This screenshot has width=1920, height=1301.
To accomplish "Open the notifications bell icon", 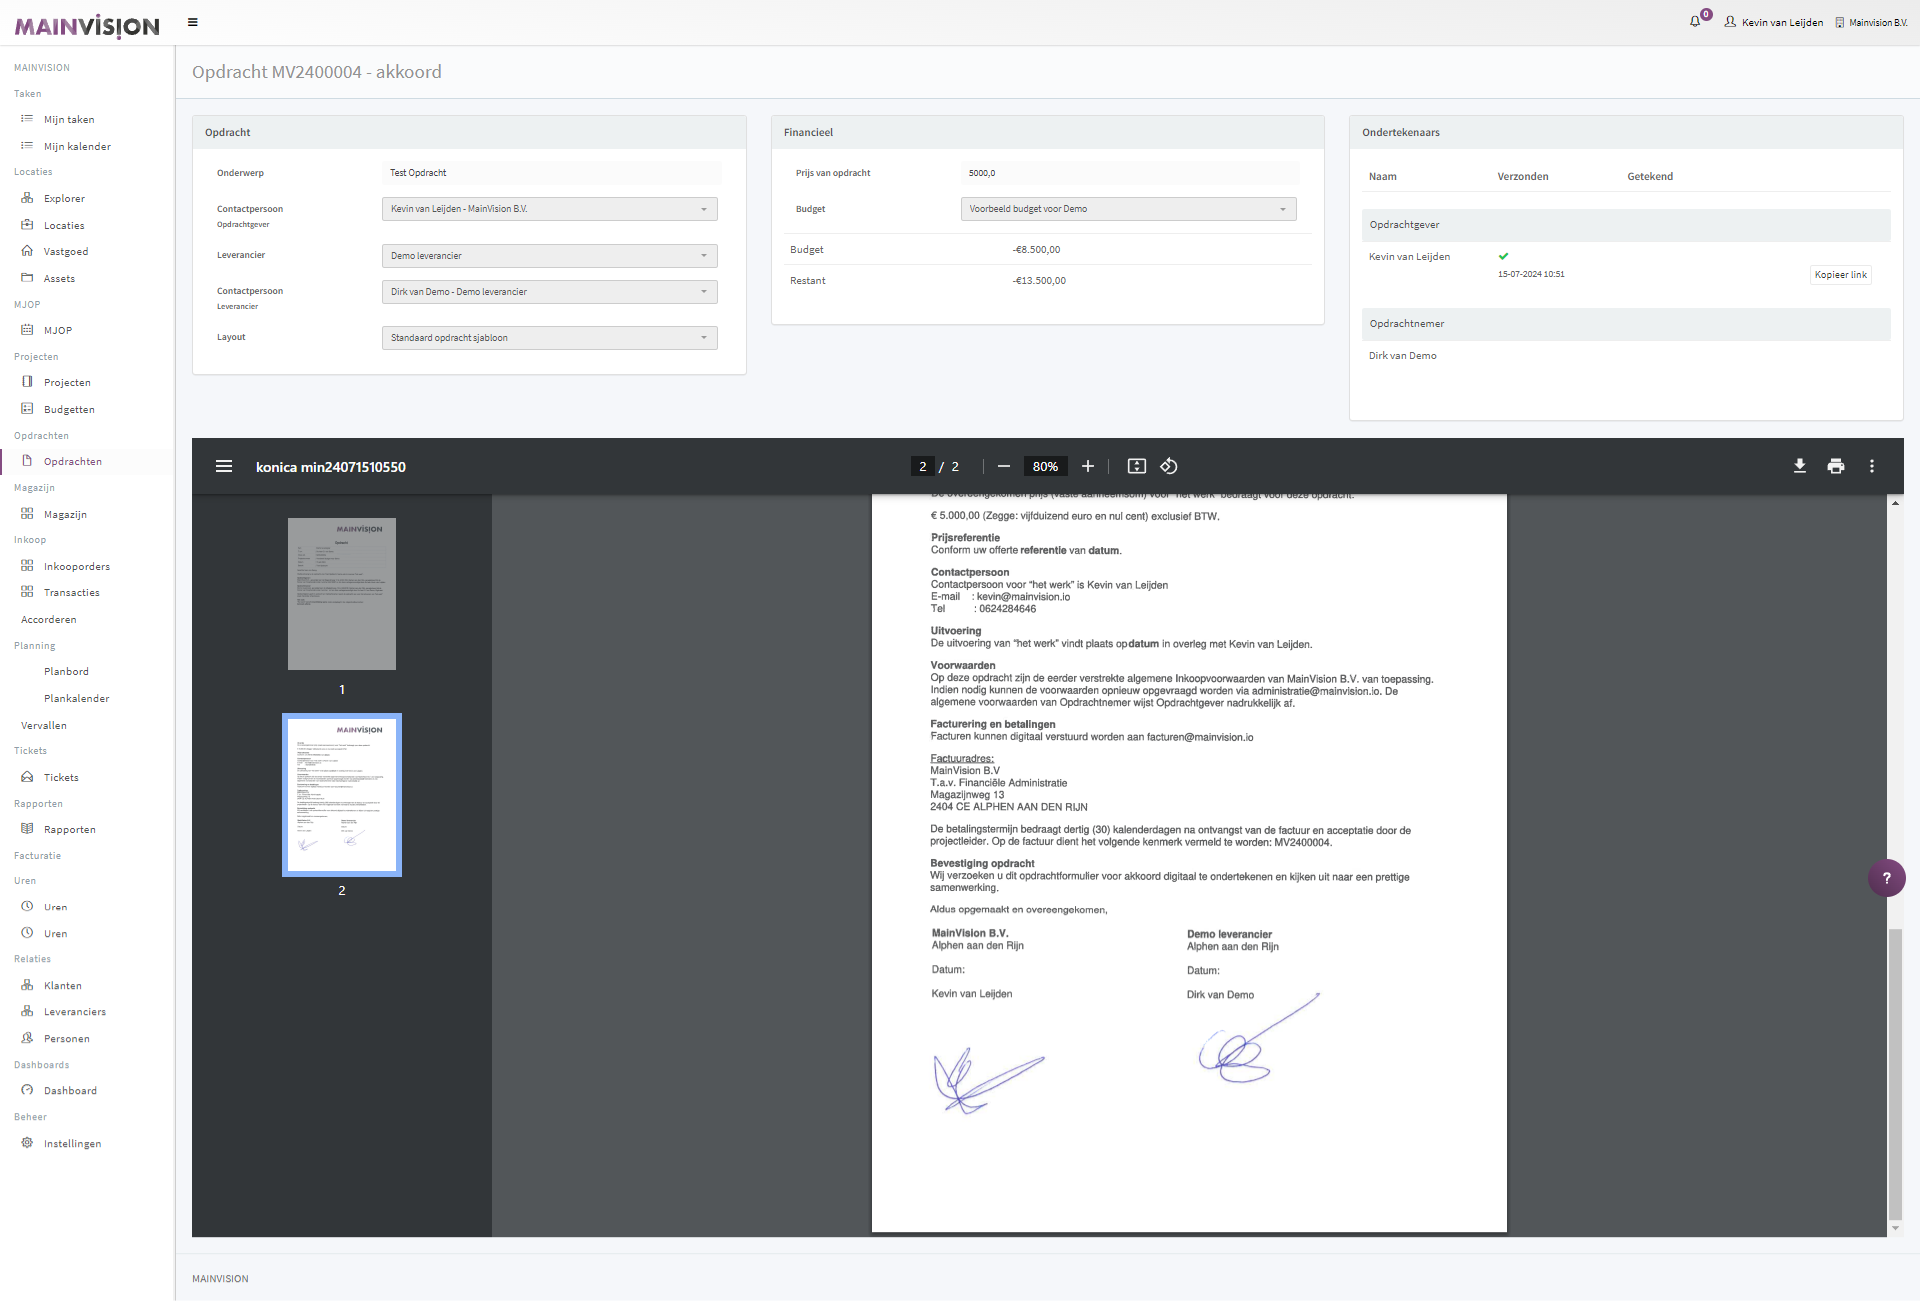I will [x=1695, y=21].
